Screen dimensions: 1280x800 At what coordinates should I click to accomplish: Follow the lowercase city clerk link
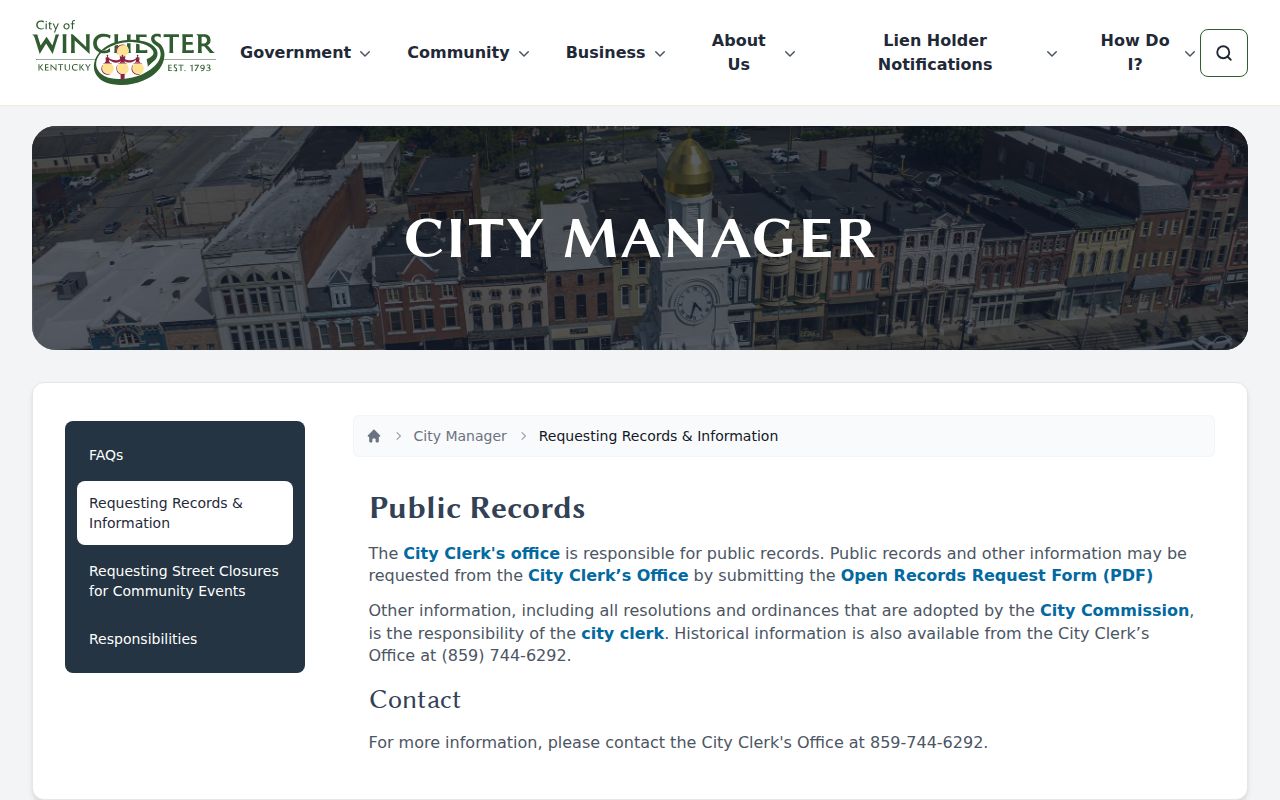pyautogui.click(x=622, y=633)
